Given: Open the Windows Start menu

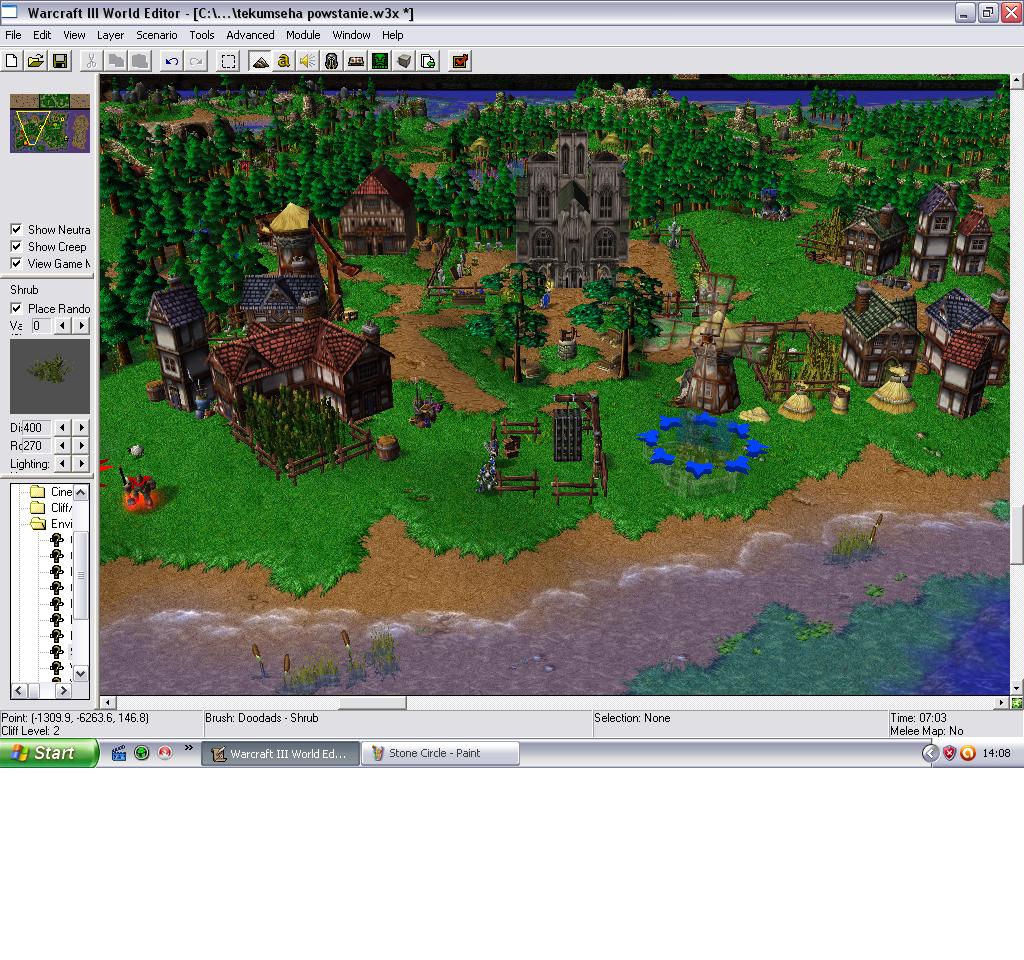Looking at the screenshot, I should (x=48, y=753).
